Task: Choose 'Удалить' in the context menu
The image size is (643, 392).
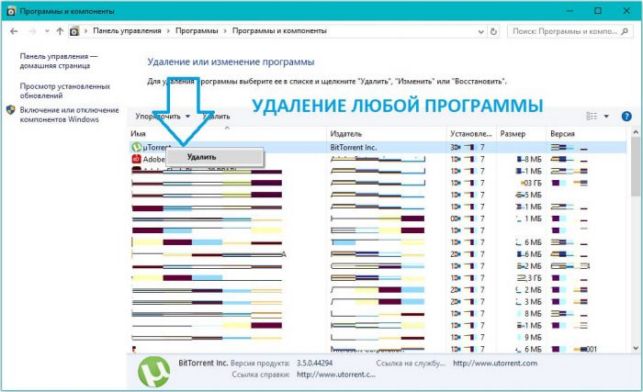Action: pos(214,157)
